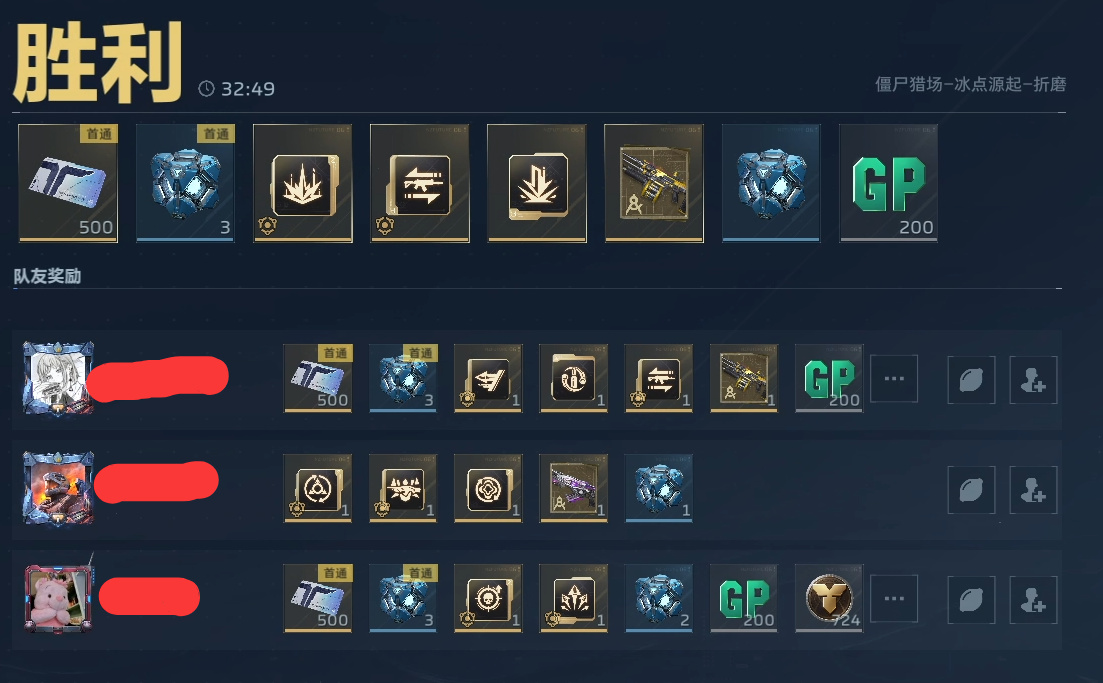This screenshot has height=683, width=1103.
Task: Click the 500 ticket reward in top row
Action: pos(68,184)
